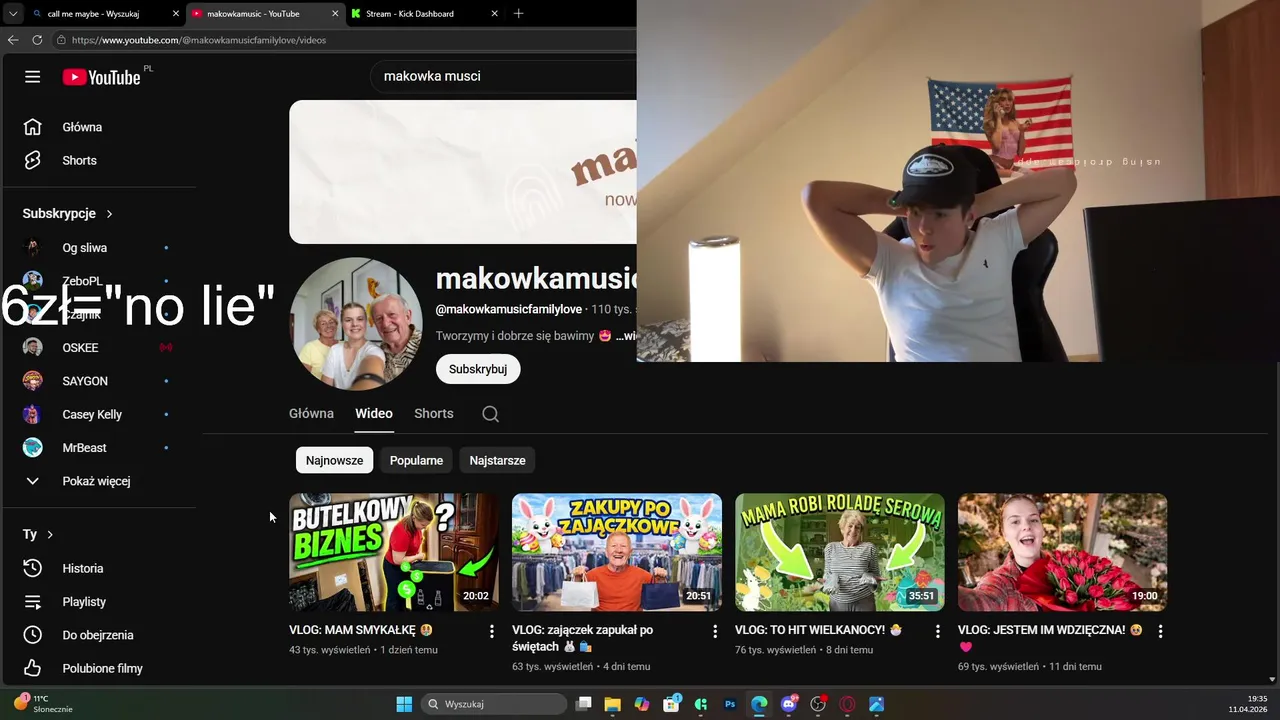
Task: Open Discord from the taskbar
Action: pos(789,704)
